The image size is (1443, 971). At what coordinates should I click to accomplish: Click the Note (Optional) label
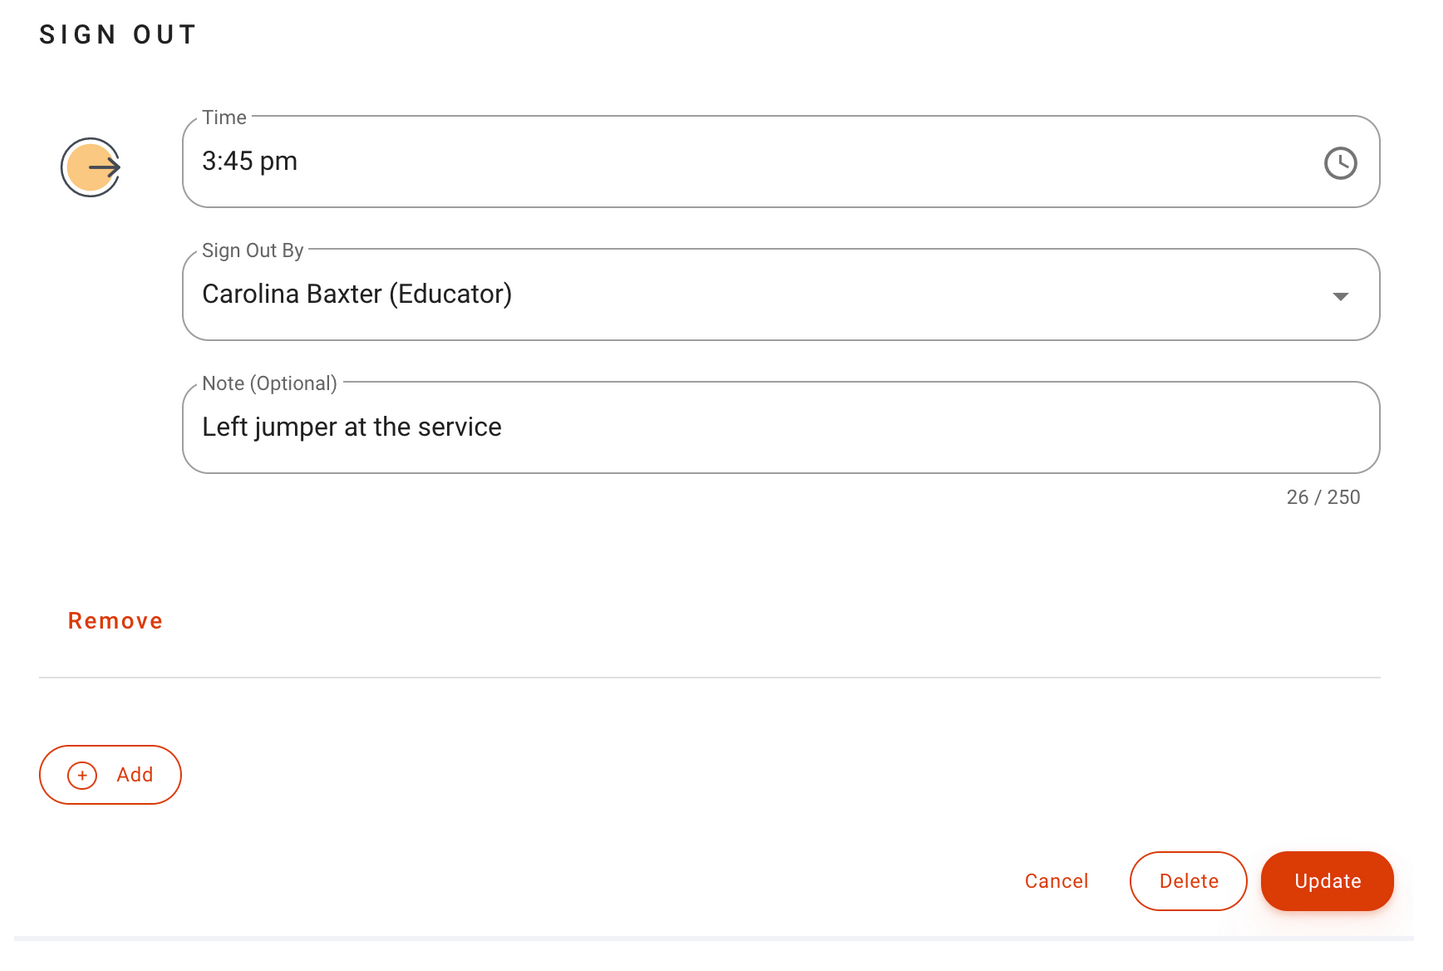(x=269, y=384)
